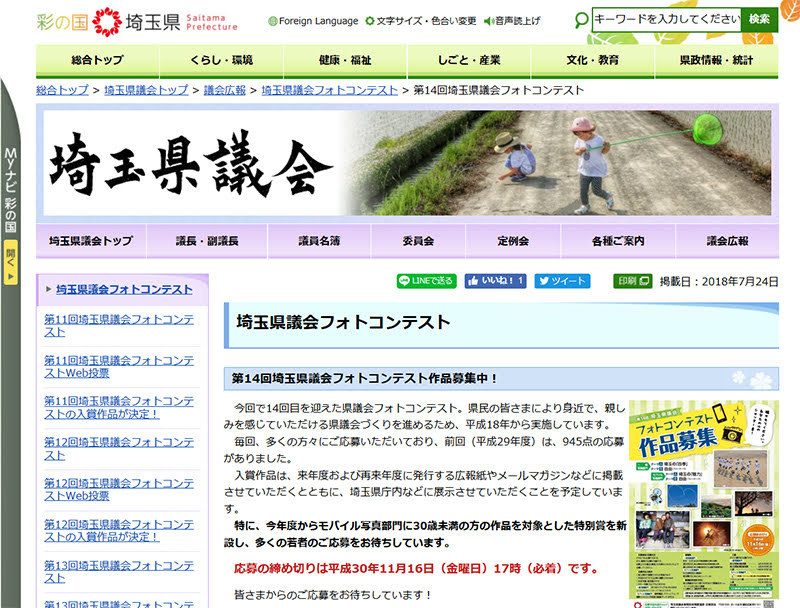Open text size and color settings
The image size is (800, 608).
coord(421,21)
